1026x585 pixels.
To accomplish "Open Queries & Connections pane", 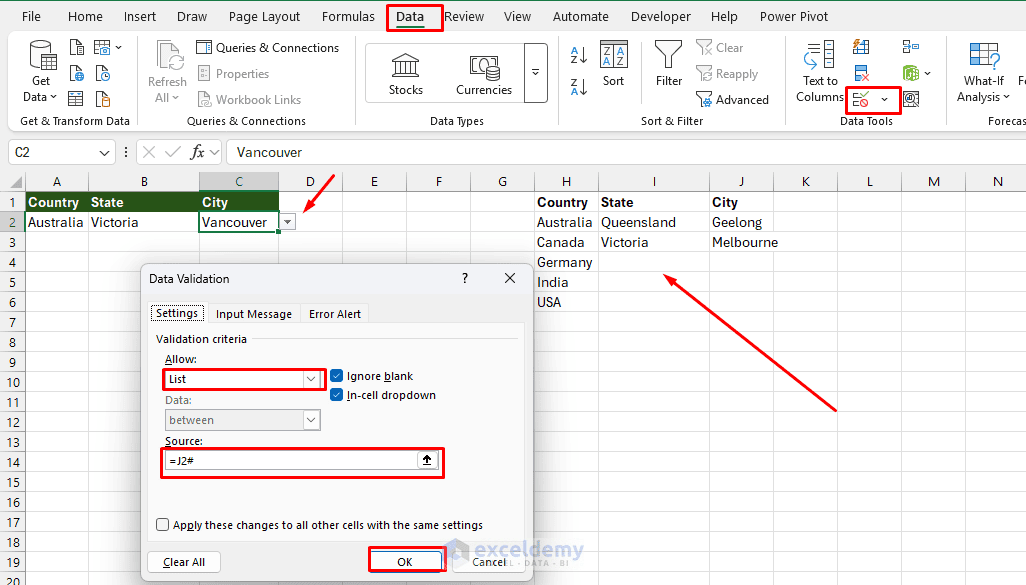I will click(x=268, y=48).
